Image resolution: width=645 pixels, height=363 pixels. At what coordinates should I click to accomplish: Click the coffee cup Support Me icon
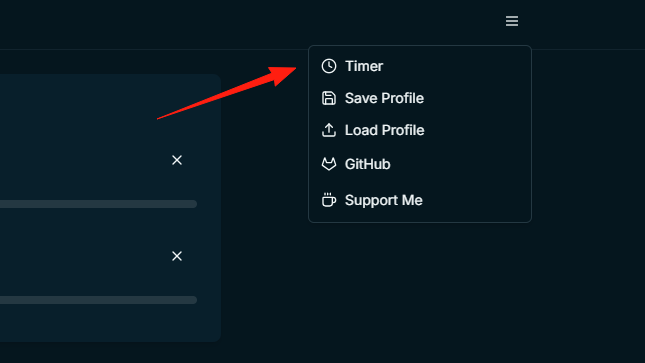[329, 200]
